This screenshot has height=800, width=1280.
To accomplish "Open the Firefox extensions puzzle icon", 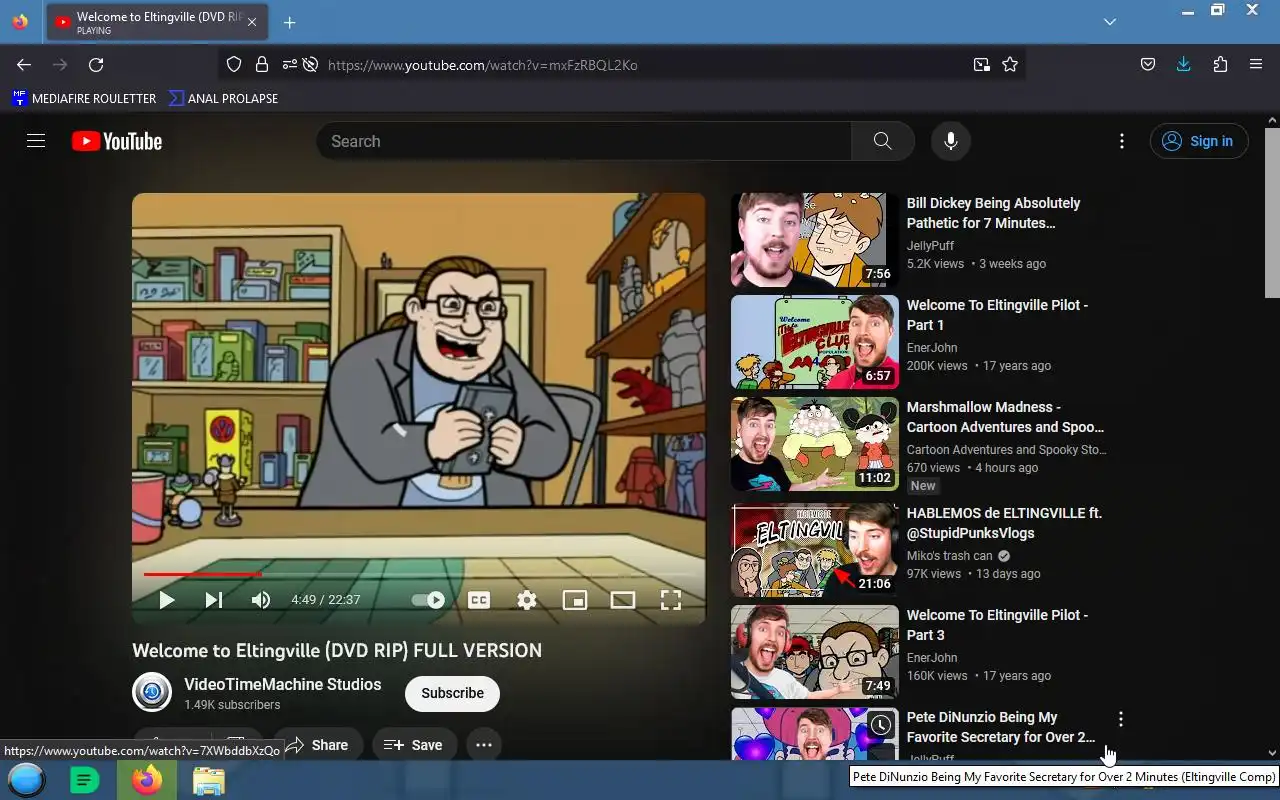I will [1220, 65].
